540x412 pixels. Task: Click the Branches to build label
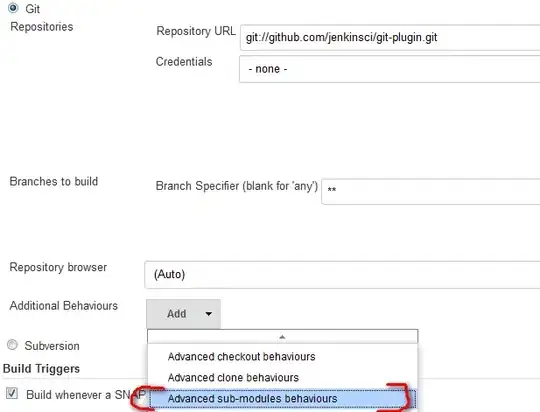[x=54, y=182]
